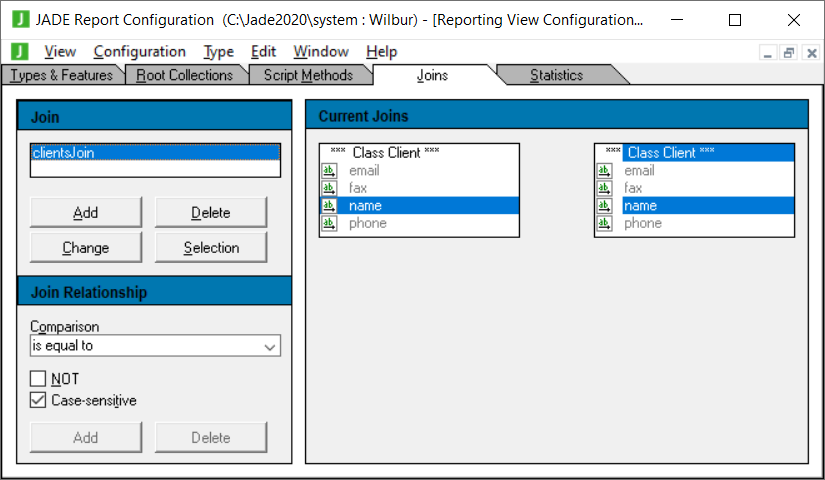Minimize the JADE Report Configuration window
The height and width of the screenshot is (480, 825).
tap(677, 20)
